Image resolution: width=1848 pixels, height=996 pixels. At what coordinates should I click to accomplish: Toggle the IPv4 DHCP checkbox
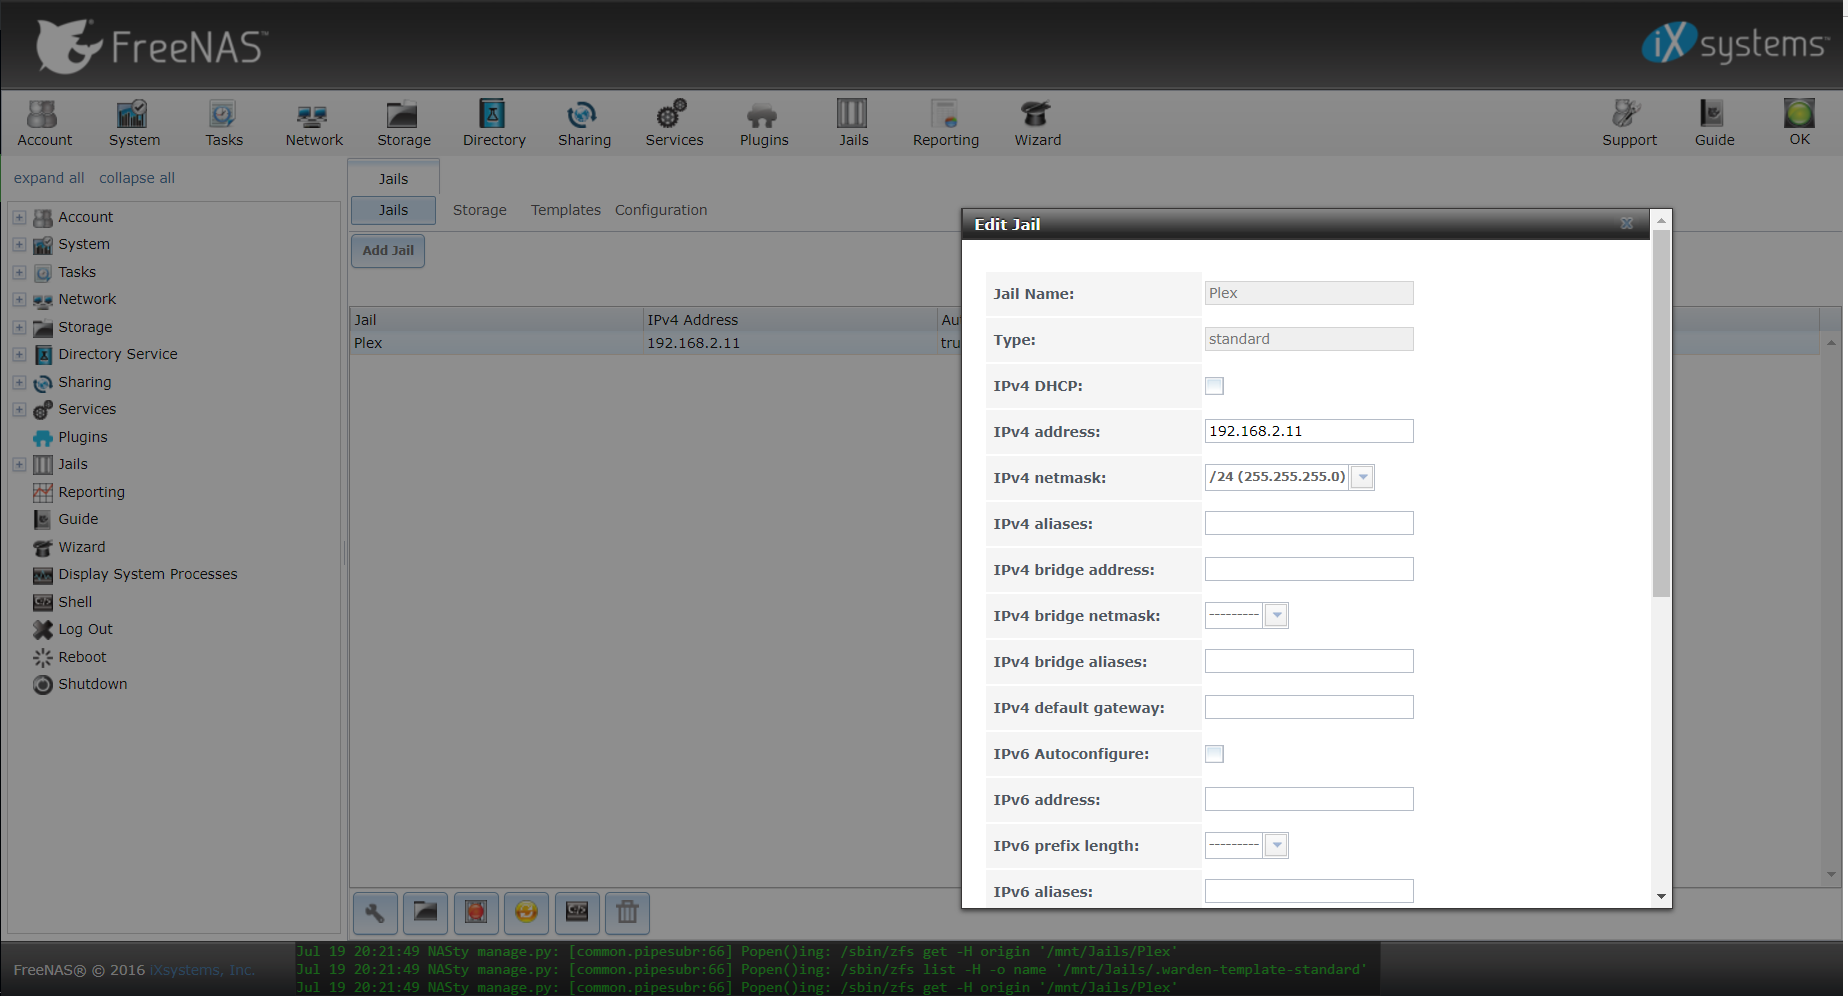tap(1214, 386)
